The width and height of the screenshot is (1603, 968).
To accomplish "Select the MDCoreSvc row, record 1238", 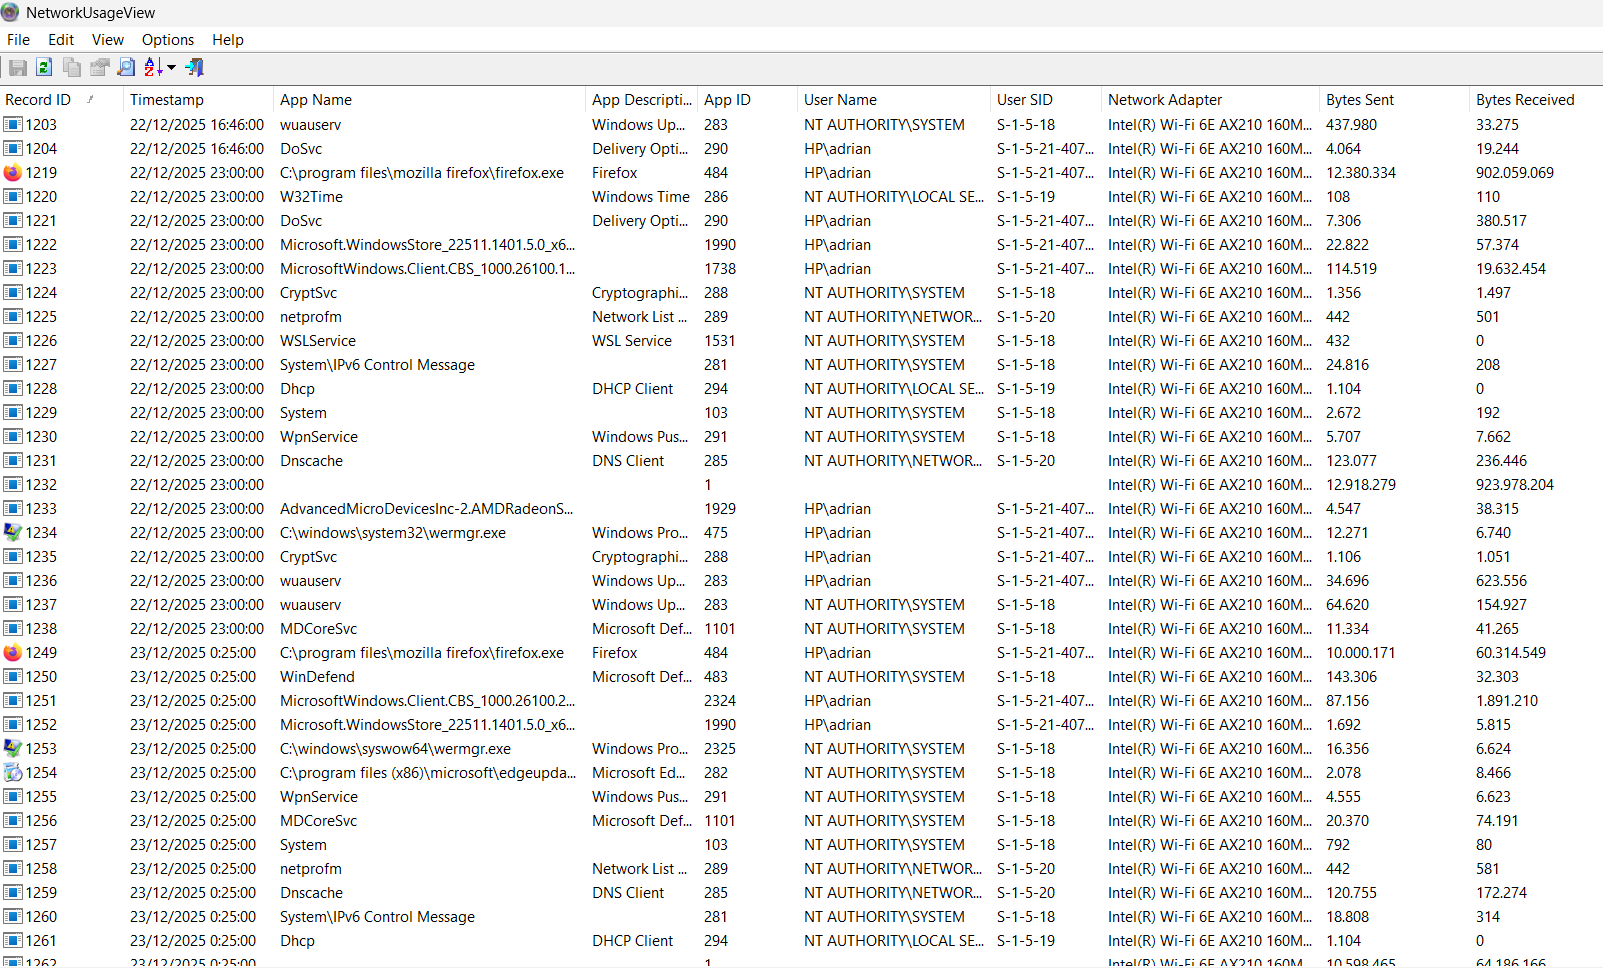I will (x=318, y=629).
